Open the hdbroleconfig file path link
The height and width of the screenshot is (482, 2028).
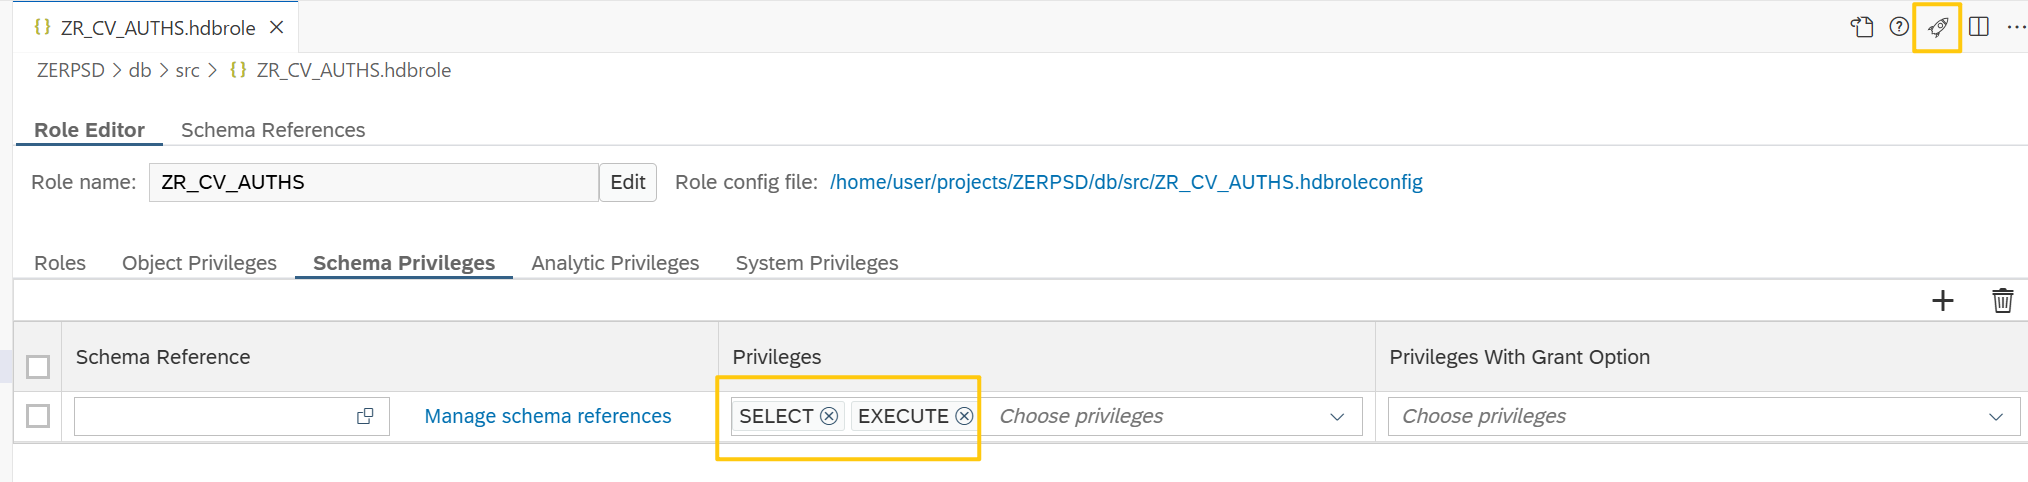[1126, 182]
